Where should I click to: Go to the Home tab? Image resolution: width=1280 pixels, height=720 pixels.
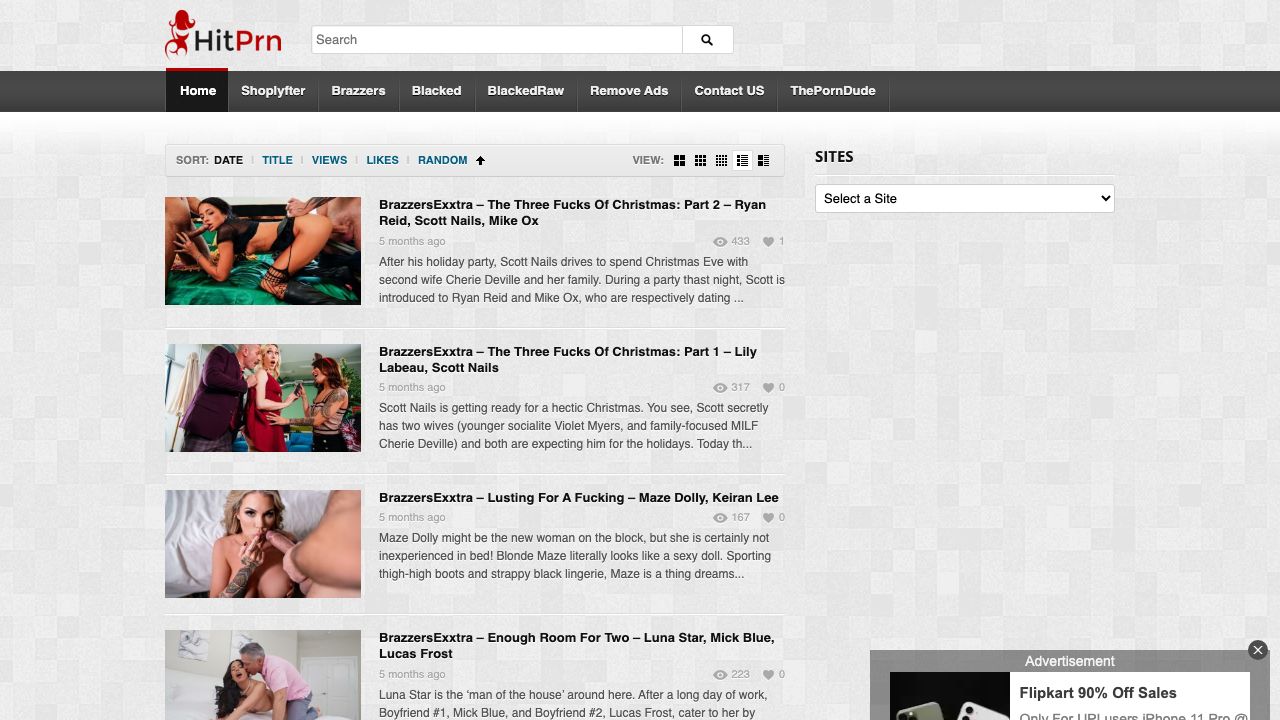(x=198, y=91)
